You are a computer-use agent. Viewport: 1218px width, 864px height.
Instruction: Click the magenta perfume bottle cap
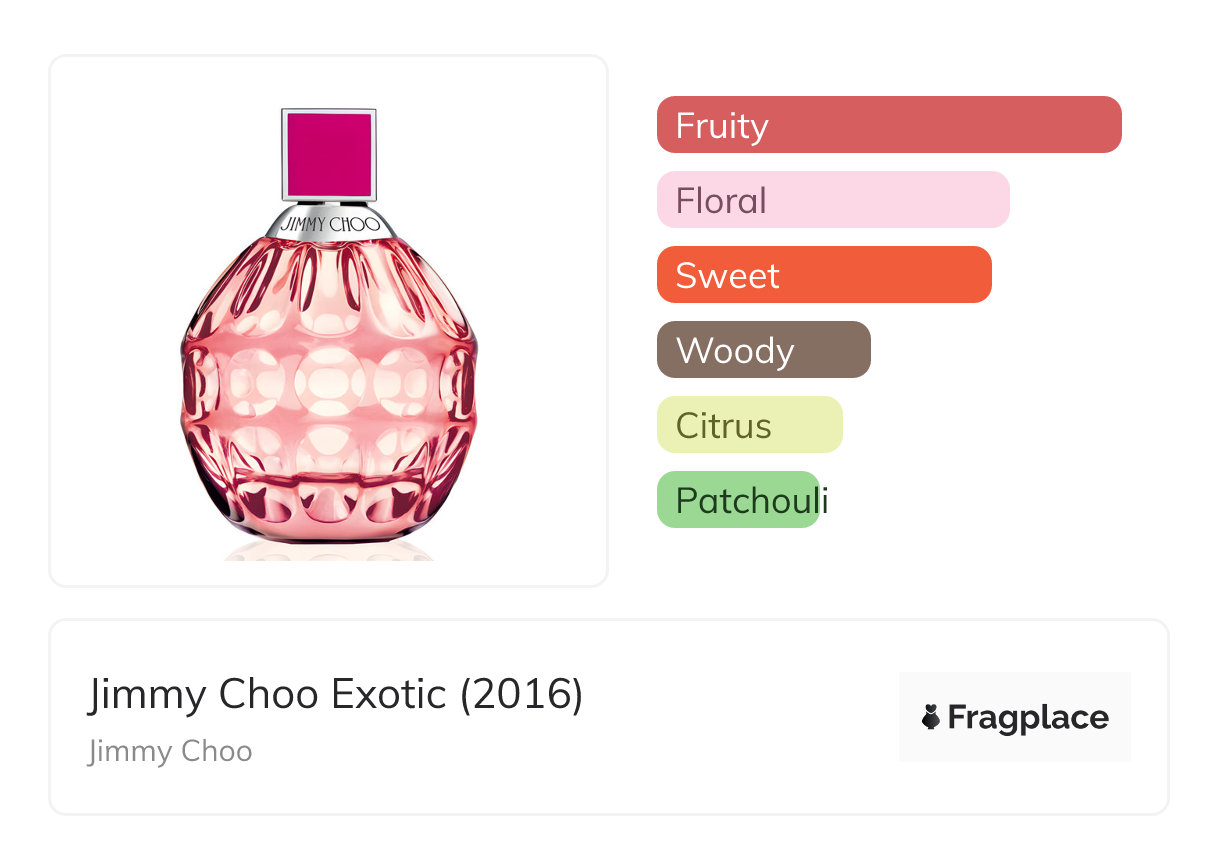point(329,155)
